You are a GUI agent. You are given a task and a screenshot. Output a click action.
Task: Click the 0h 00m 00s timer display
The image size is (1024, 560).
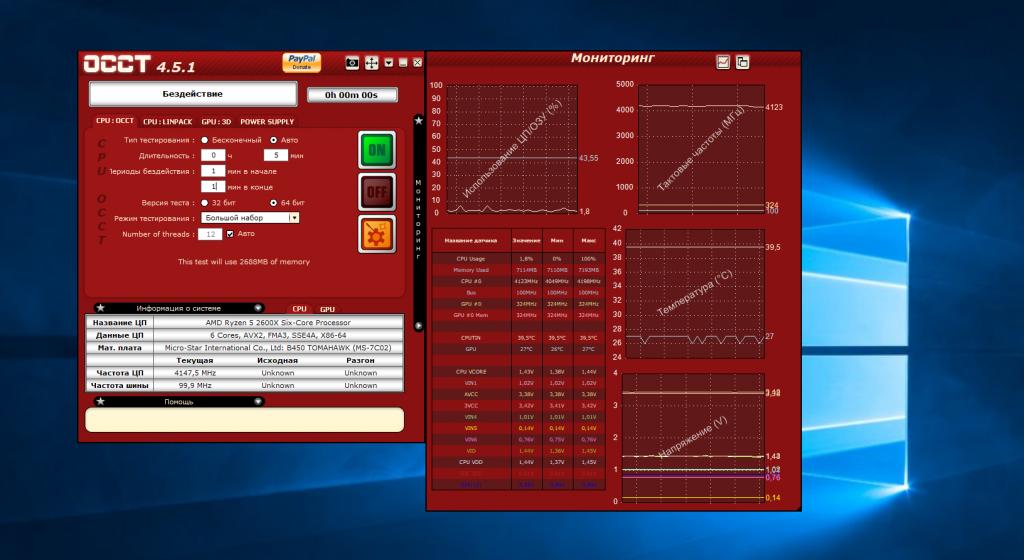tap(352, 95)
